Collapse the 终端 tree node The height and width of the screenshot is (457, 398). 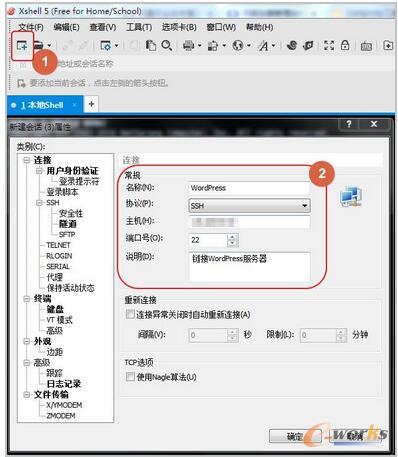coord(26,299)
